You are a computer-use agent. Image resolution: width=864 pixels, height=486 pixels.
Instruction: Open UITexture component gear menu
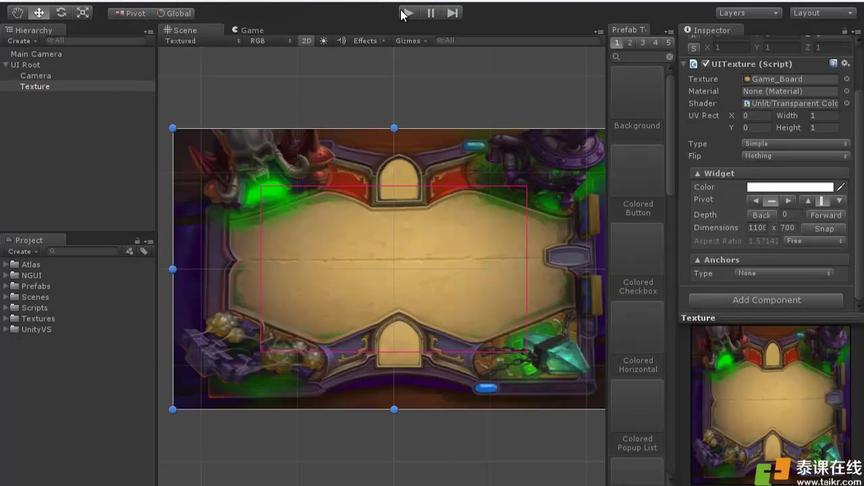pos(845,64)
